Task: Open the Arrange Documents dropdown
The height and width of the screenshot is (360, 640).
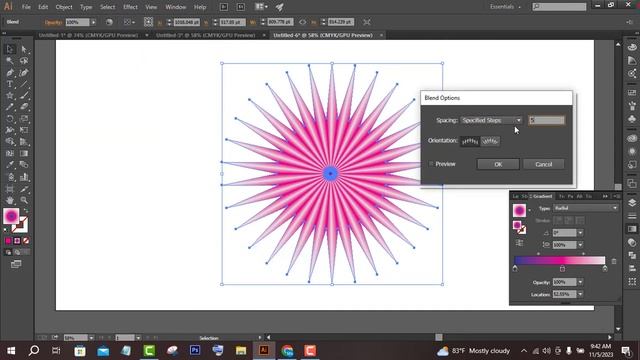Action: [261, 7]
